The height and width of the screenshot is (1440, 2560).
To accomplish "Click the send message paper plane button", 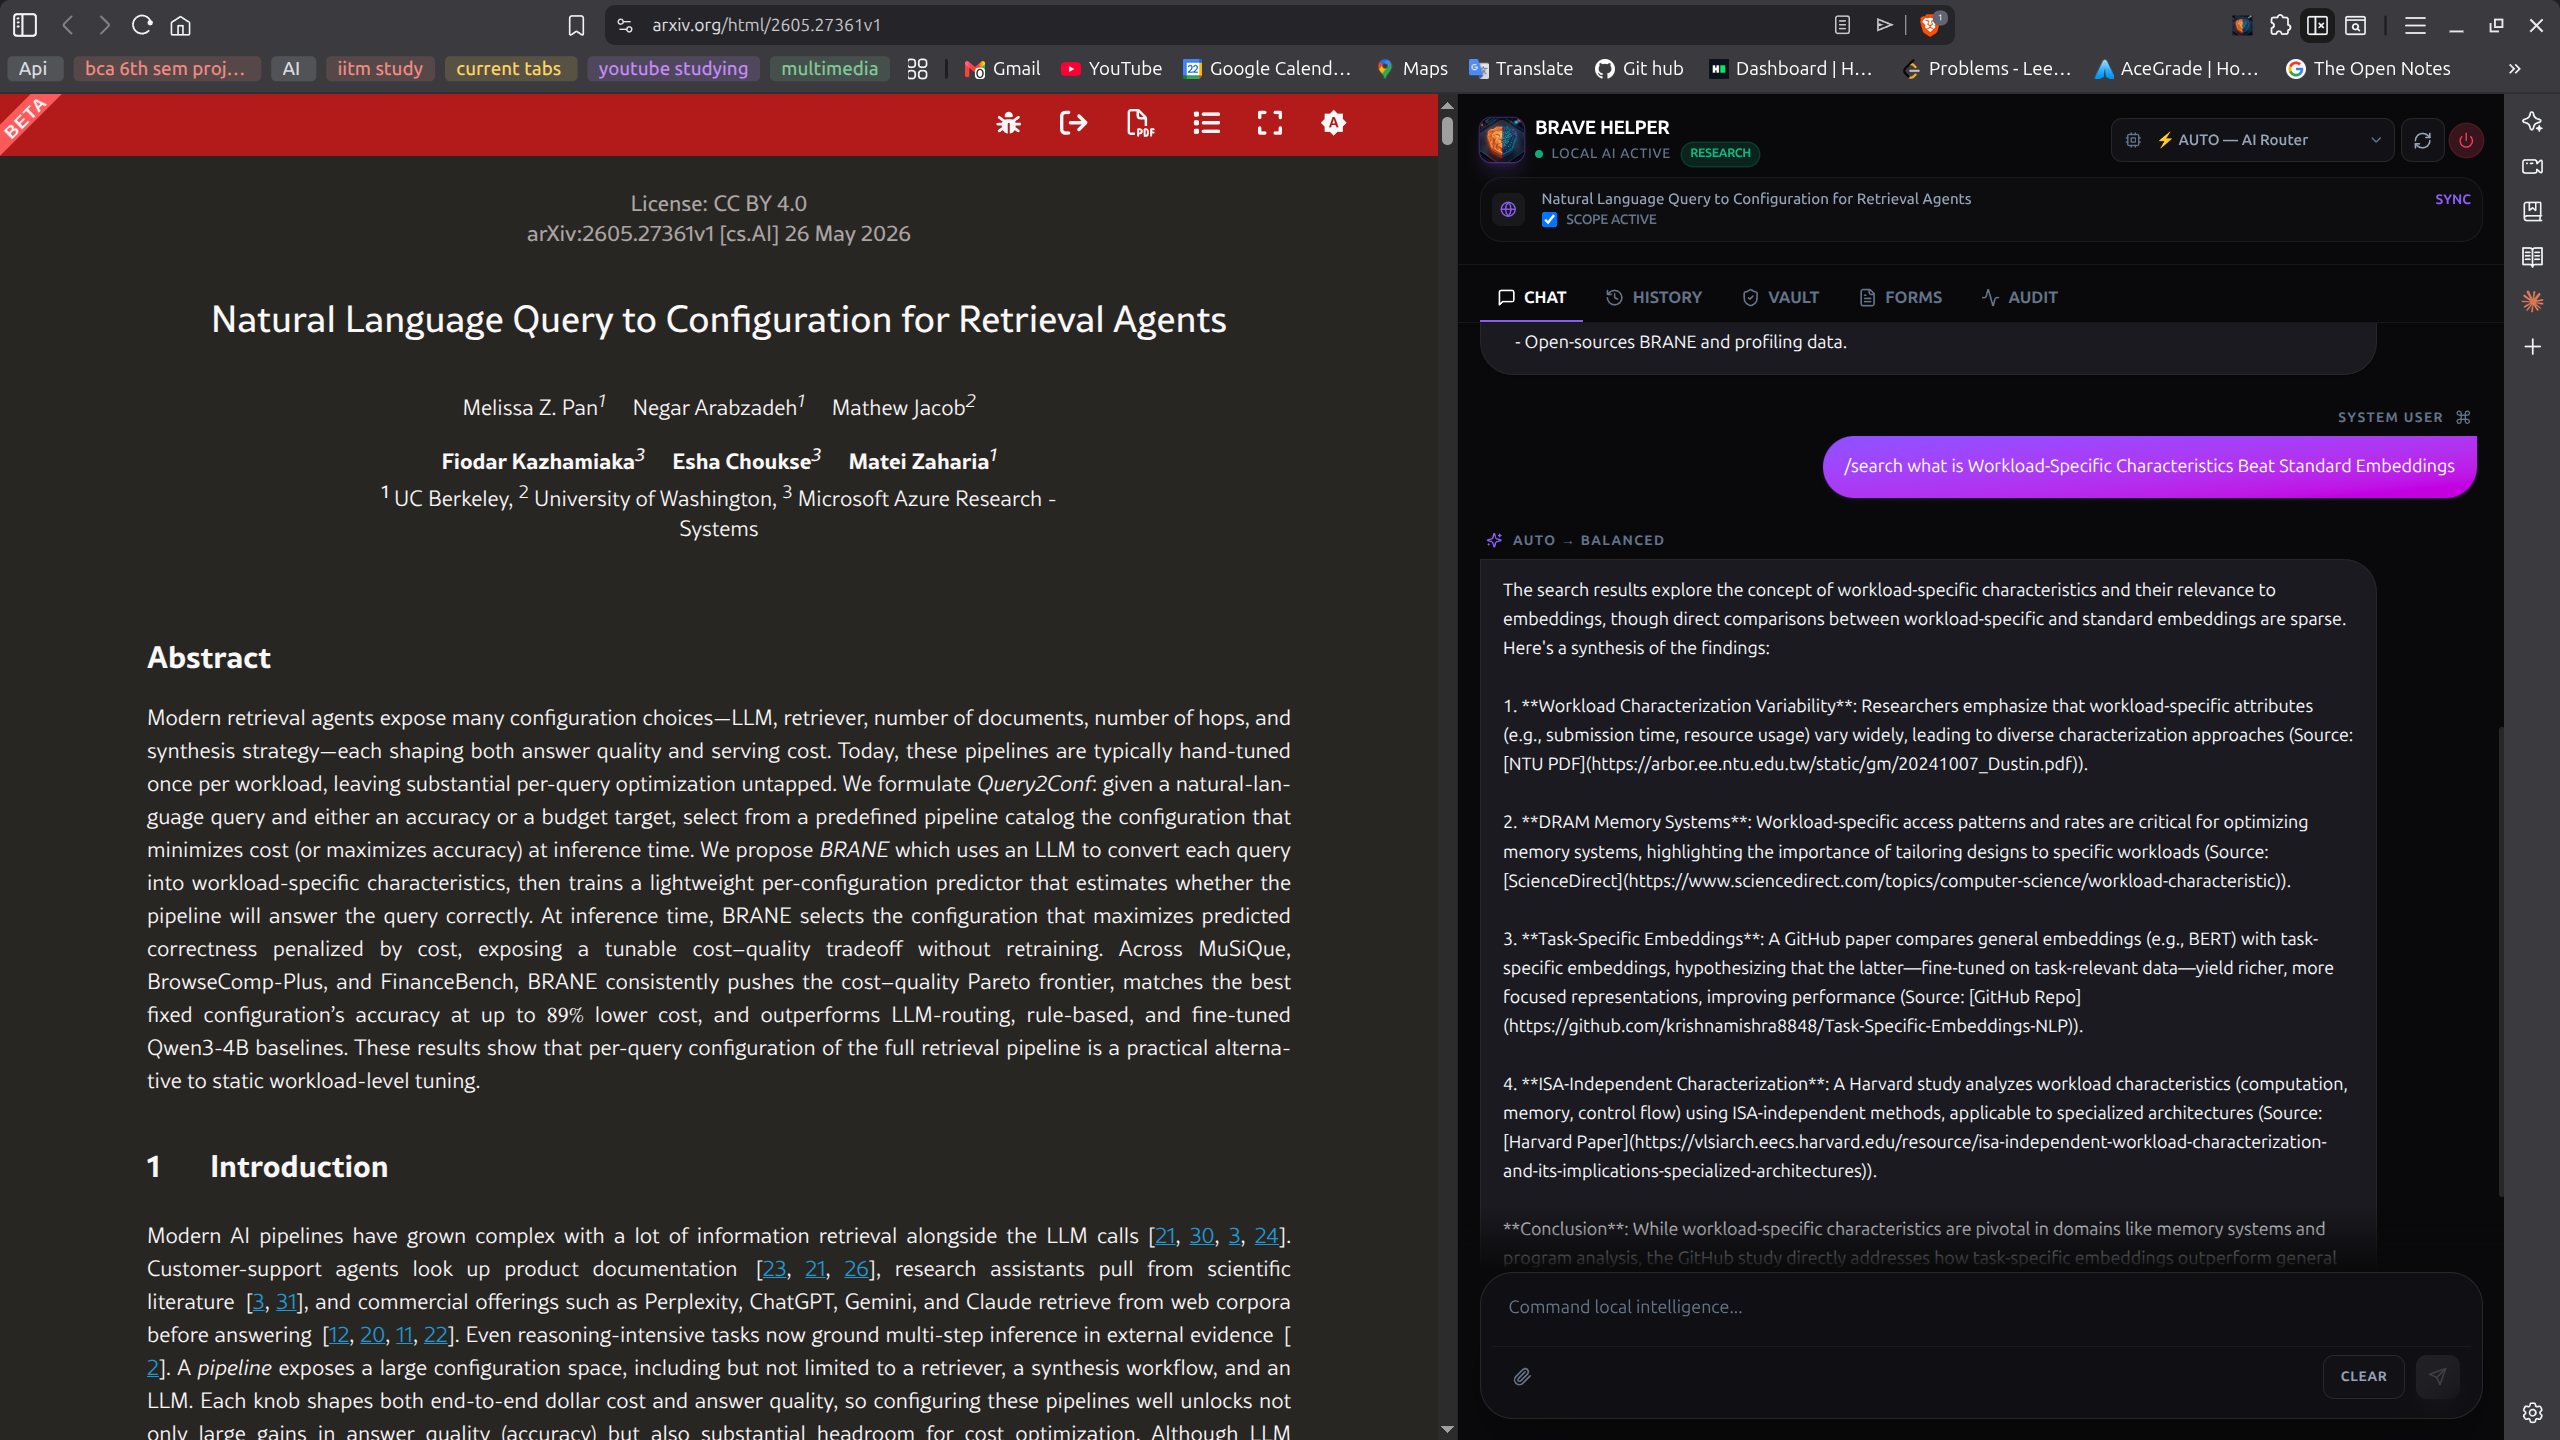I will [x=2437, y=1377].
